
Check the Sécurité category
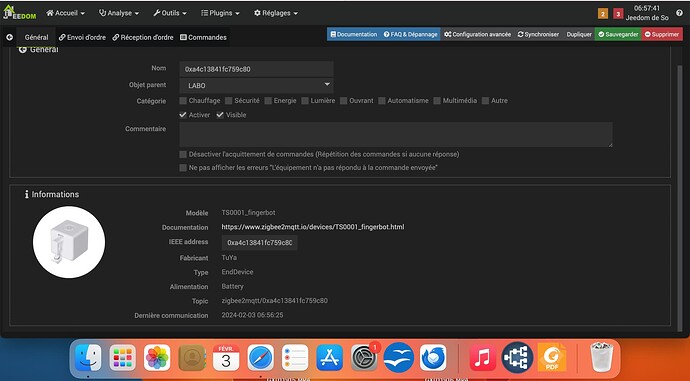pos(228,101)
